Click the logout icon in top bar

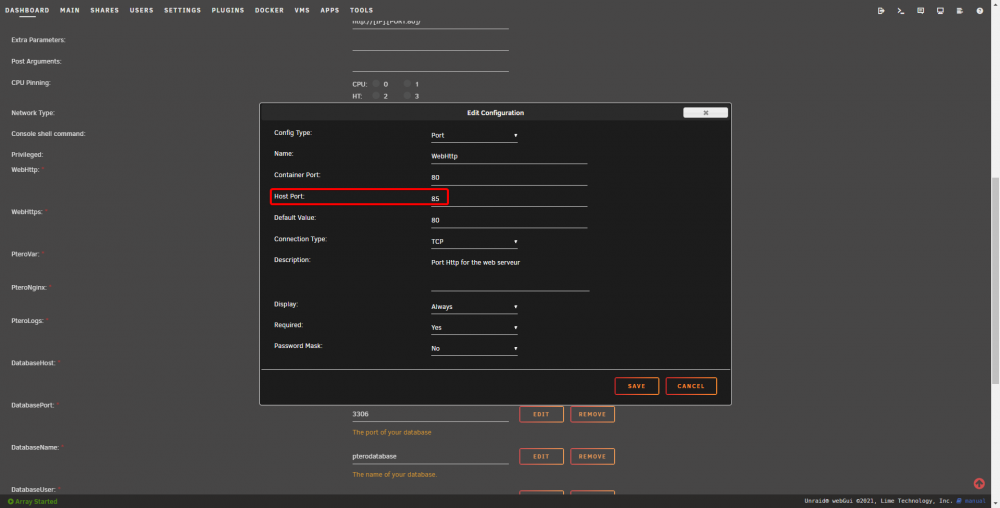coord(881,11)
